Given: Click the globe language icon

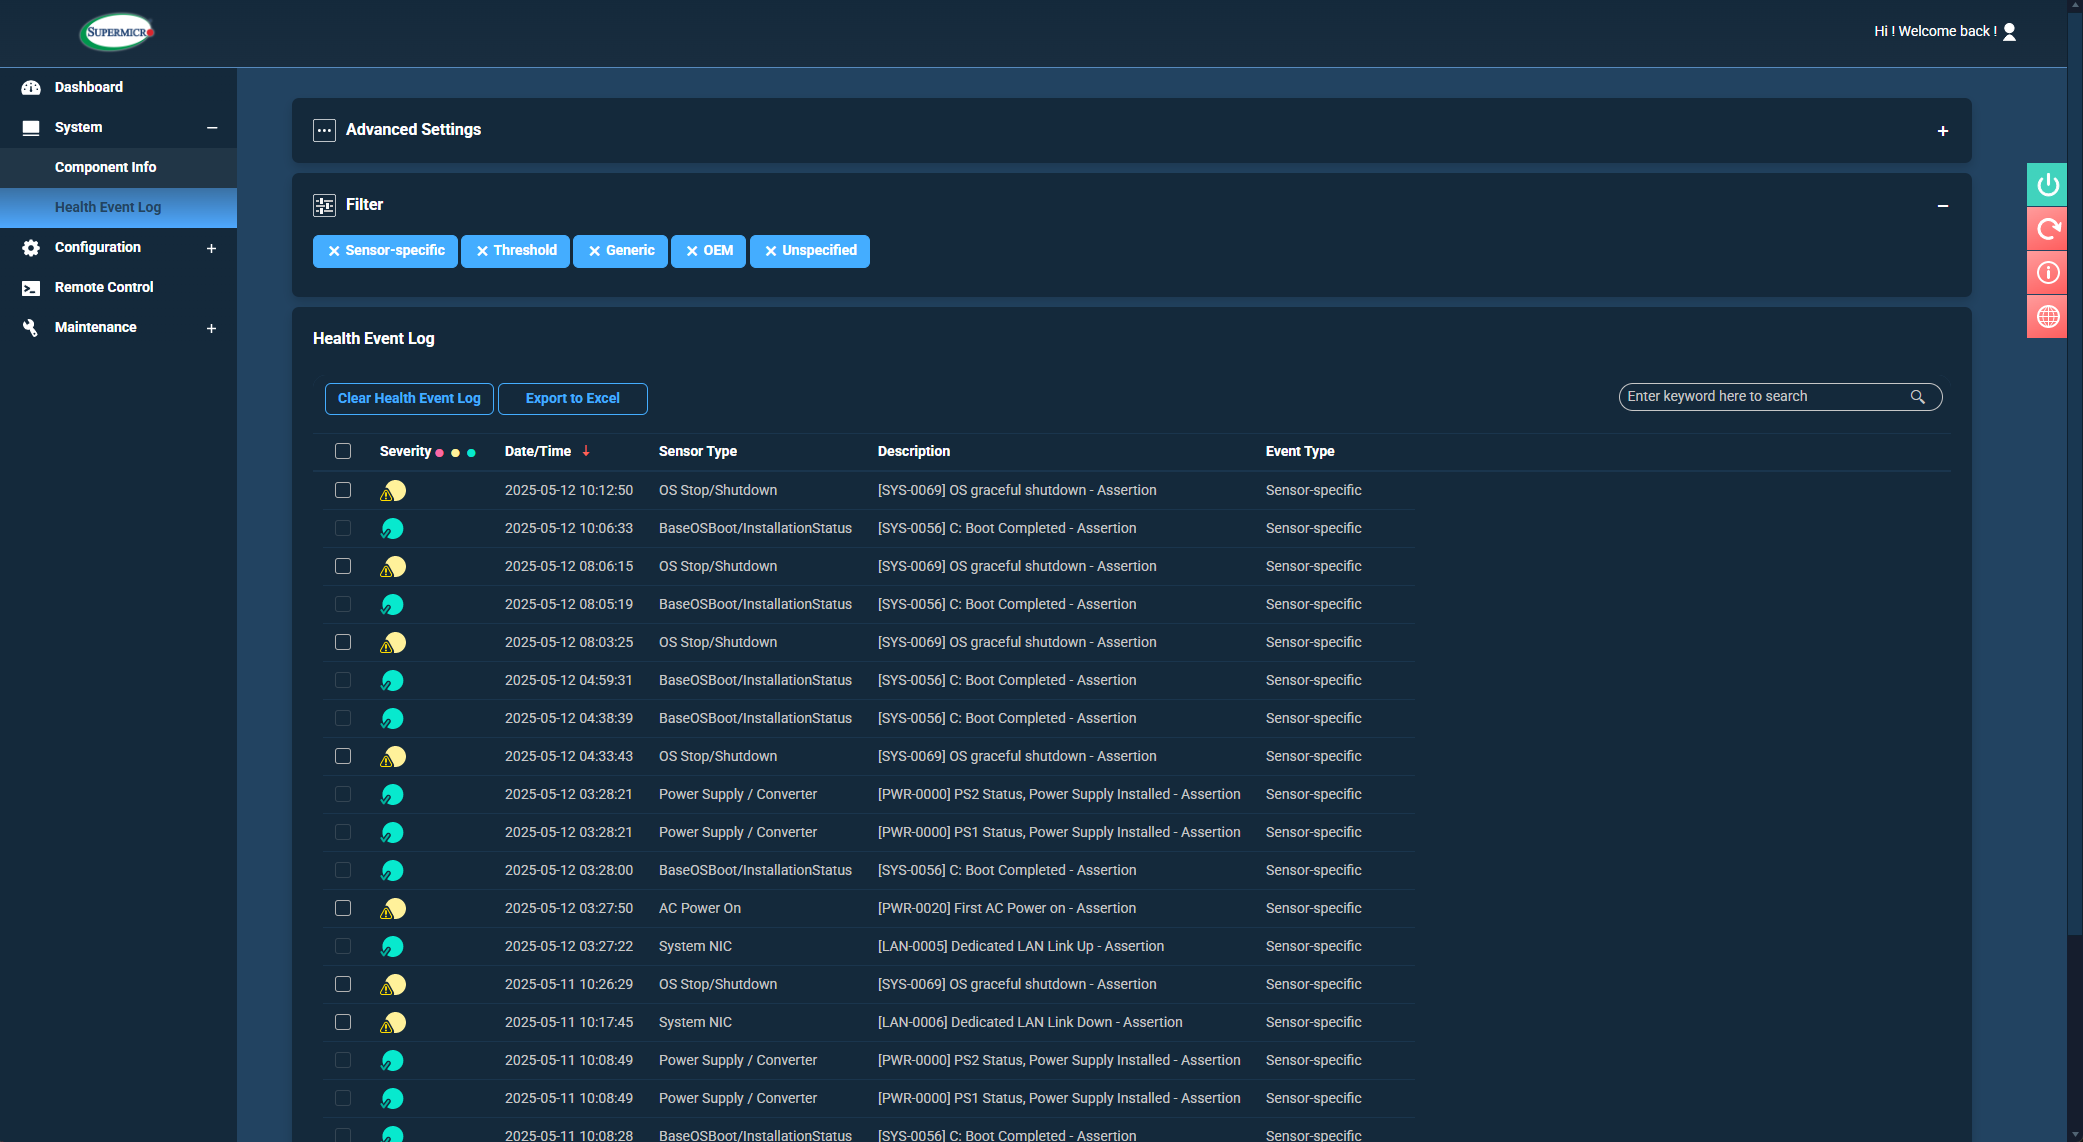Looking at the screenshot, I should pyautogui.click(x=2047, y=317).
